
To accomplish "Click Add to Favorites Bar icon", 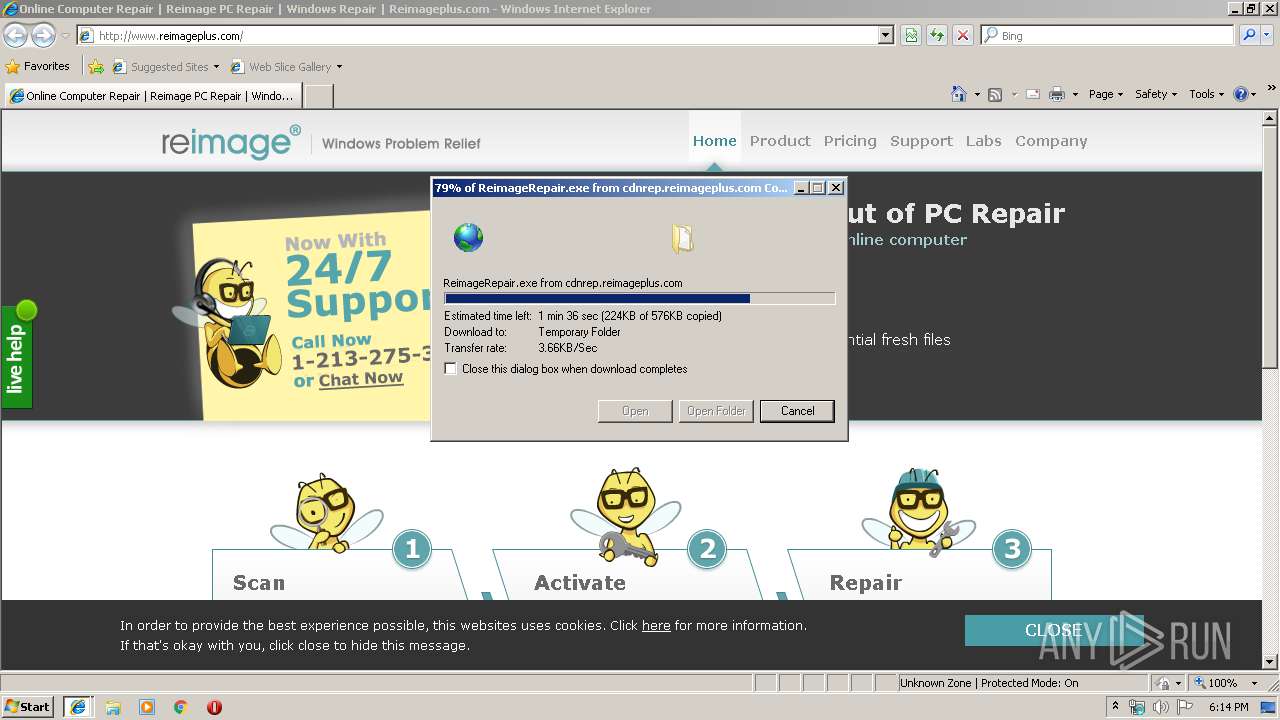I will pyautogui.click(x=96, y=67).
